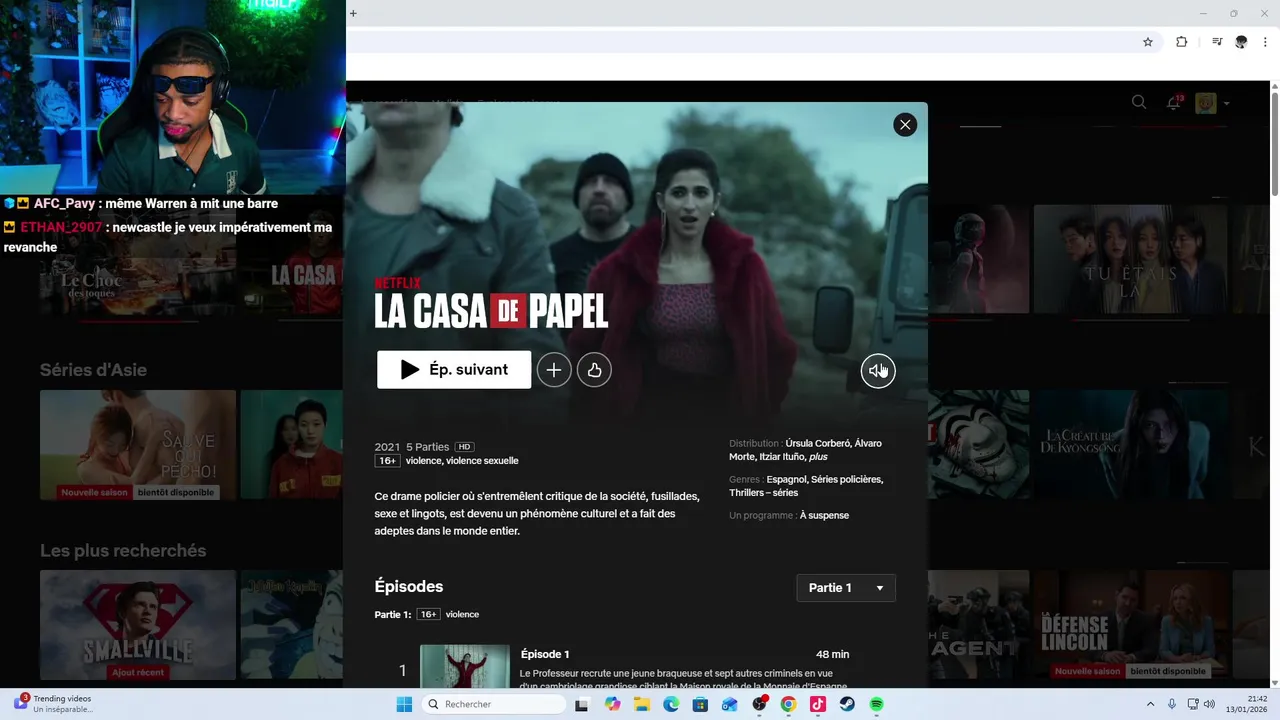
Task: Open Sauve qui pécho series card
Action: [x=138, y=445]
